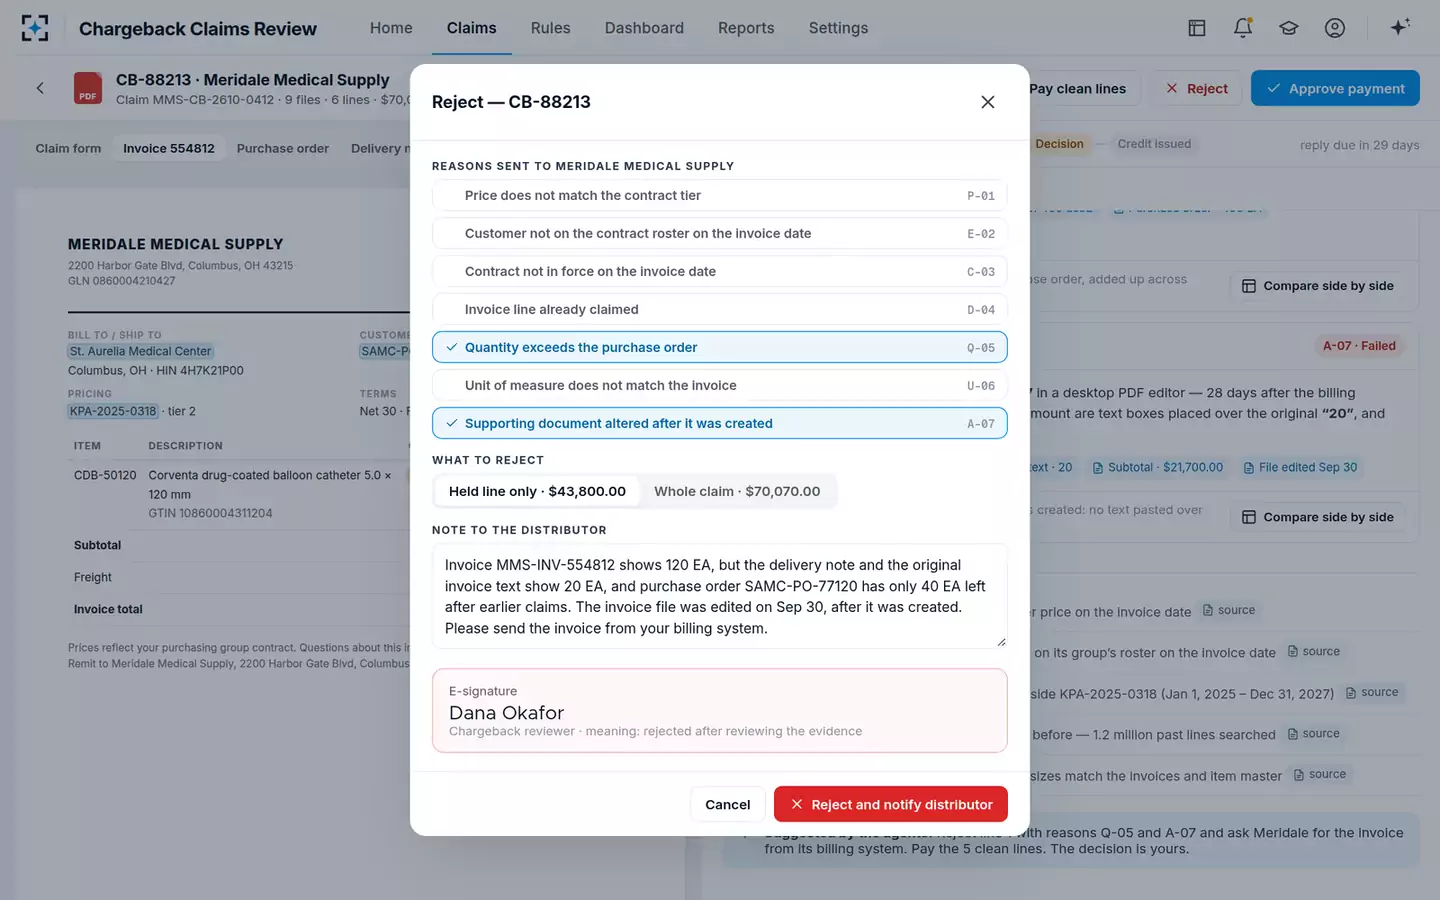Viewport: 1440px width, 900px height.
Task: Open the layout panel icon in header
Action: point(1197,28)
